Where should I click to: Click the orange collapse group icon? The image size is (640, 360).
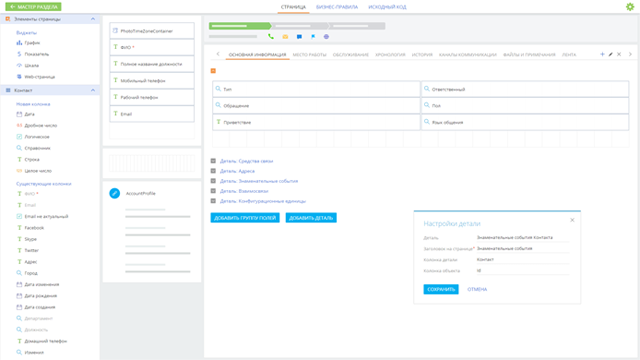[x=213, y=71]
